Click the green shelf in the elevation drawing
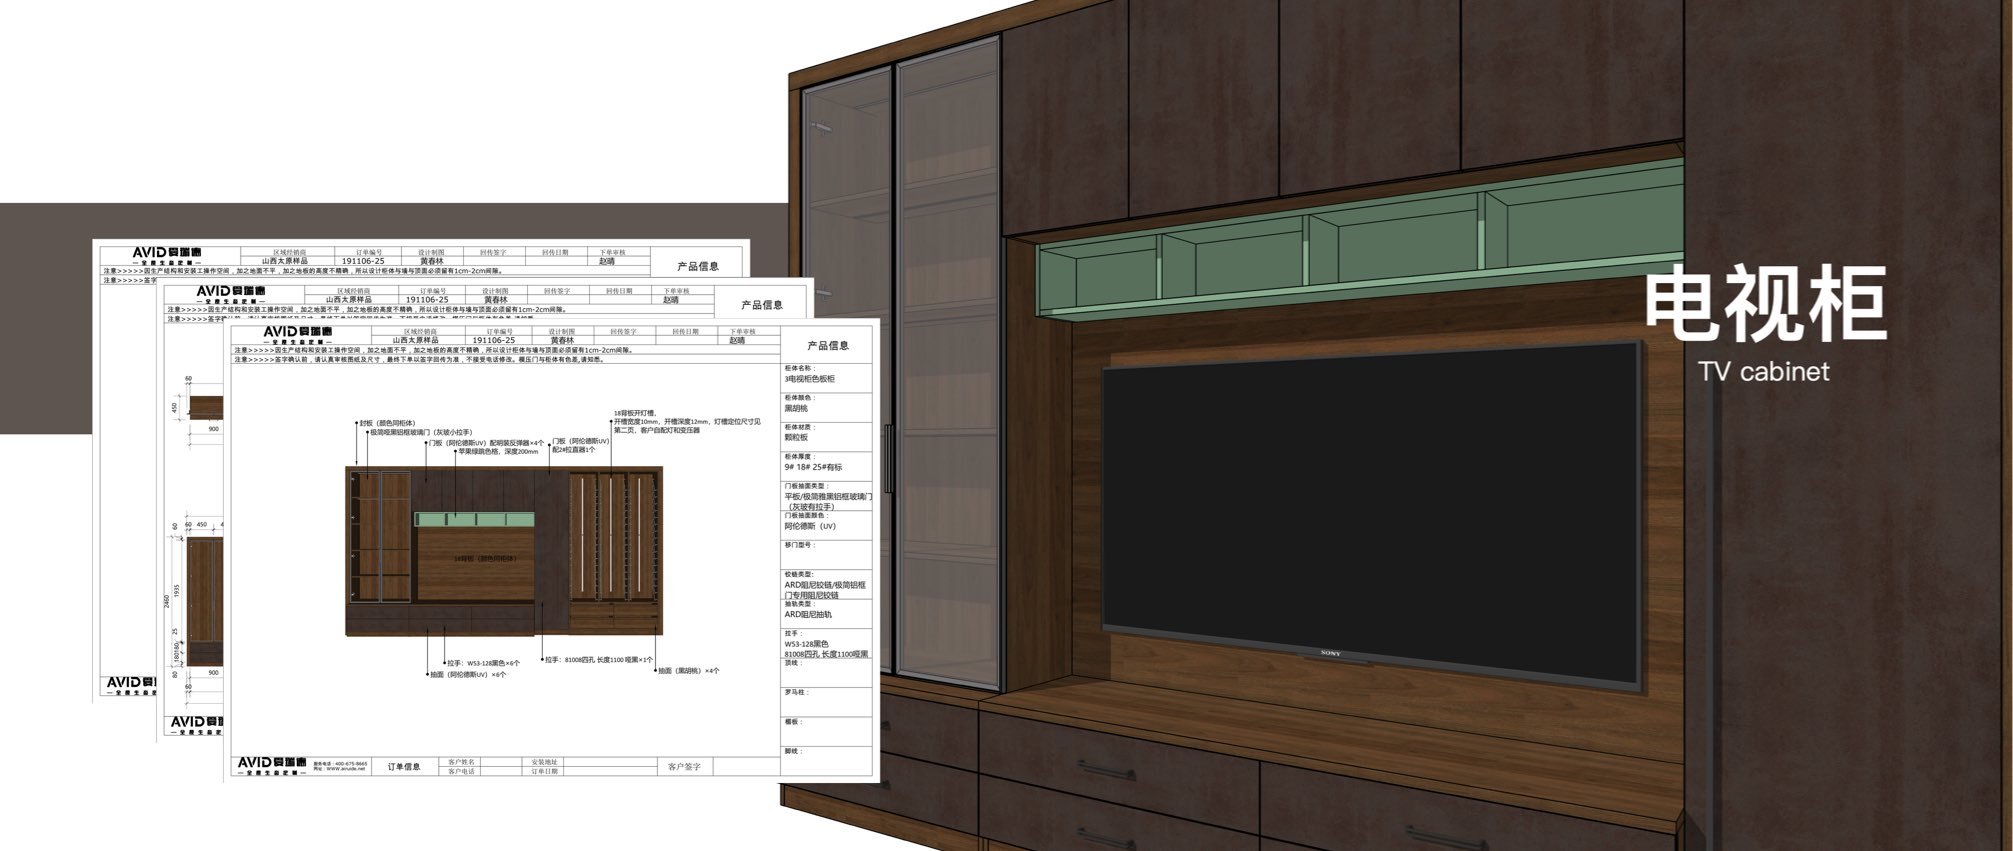 click(x=474, y=519)
